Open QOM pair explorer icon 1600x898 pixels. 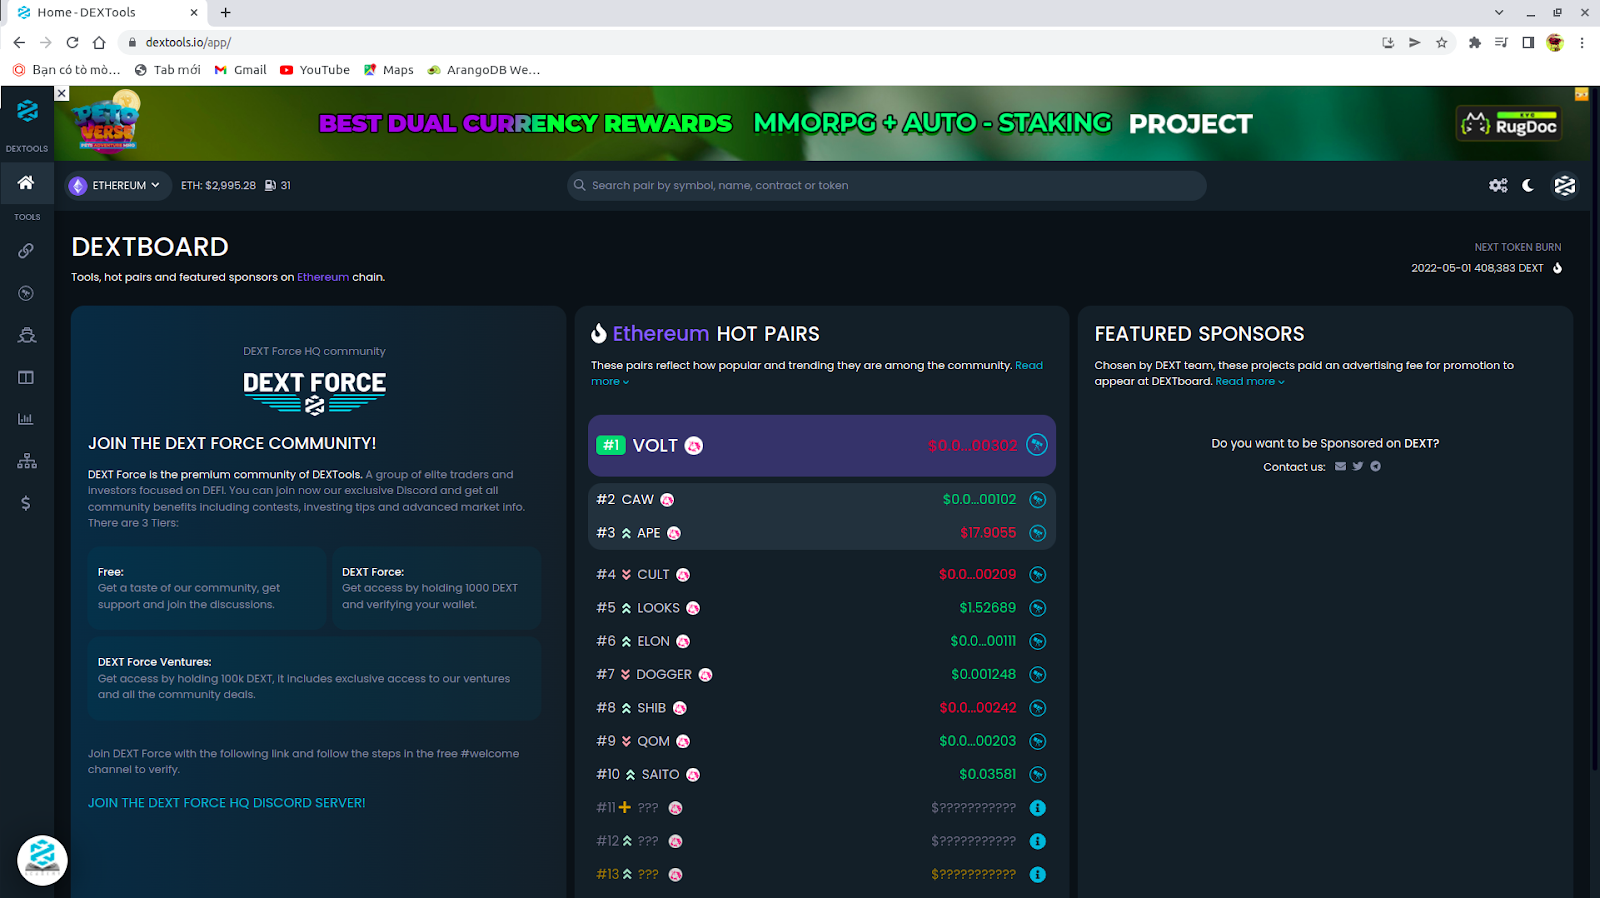coord(1038,741)
